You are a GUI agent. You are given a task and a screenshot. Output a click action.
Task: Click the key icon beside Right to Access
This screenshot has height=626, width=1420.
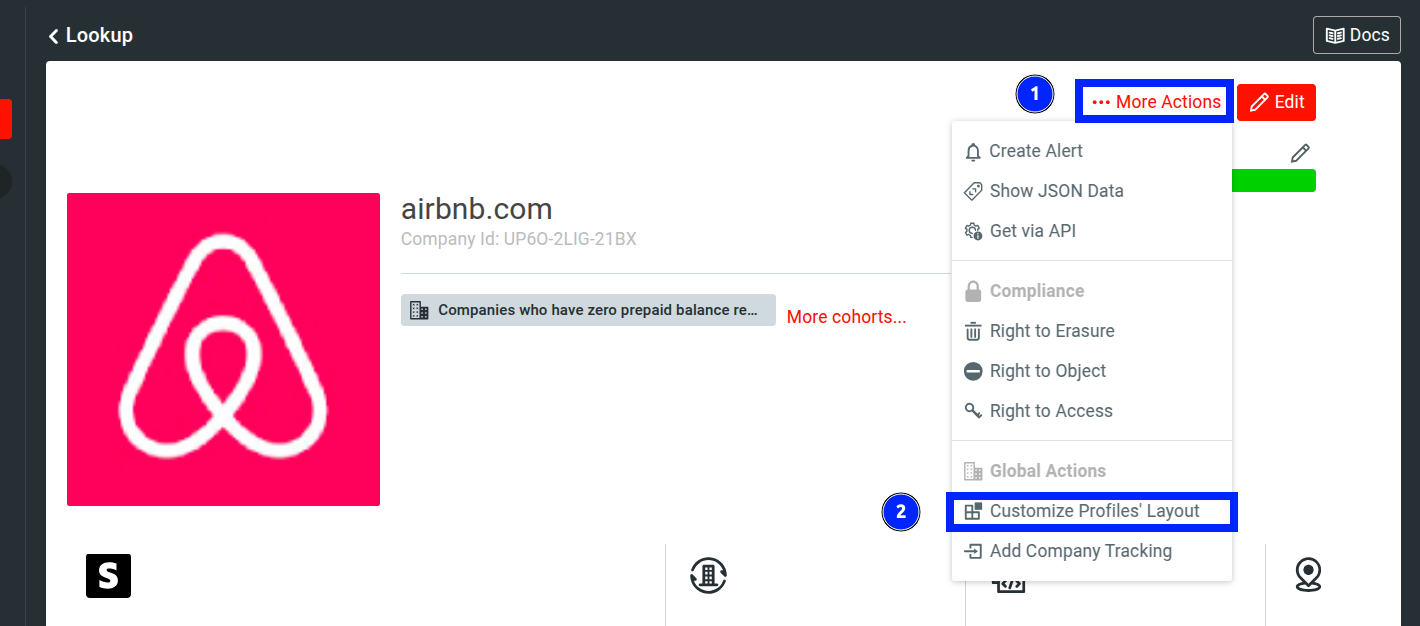pyautogui.click(x=971, y=410)
